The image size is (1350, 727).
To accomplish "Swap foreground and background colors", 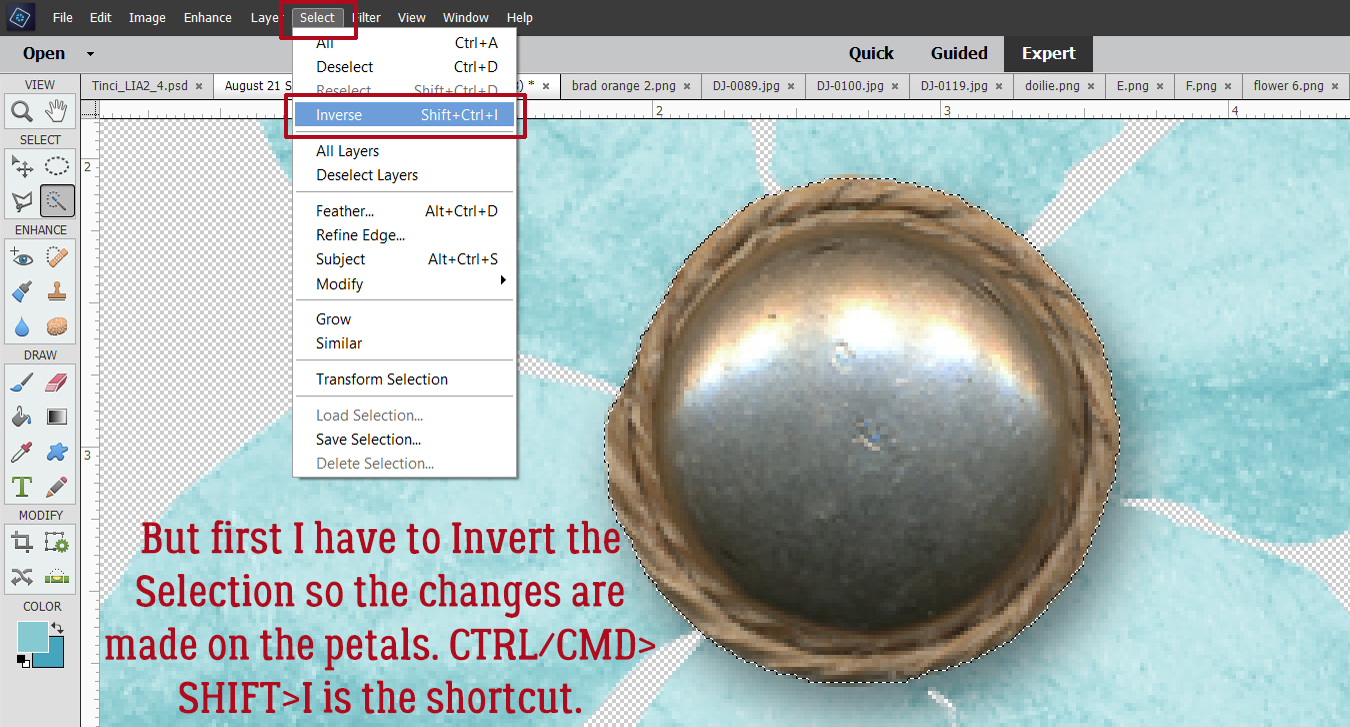I will [58, 628].
